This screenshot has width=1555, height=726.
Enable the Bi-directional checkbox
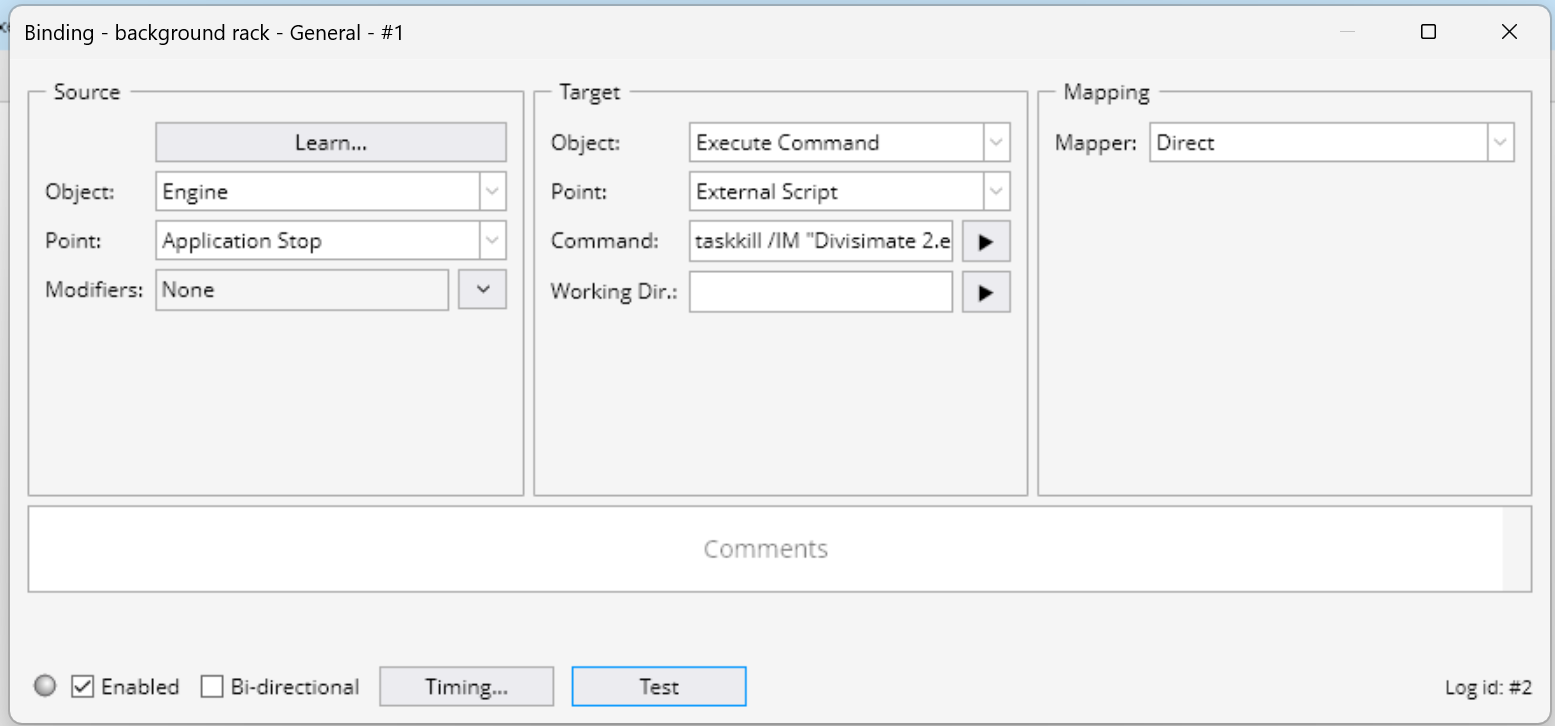(x=212, y=687)
